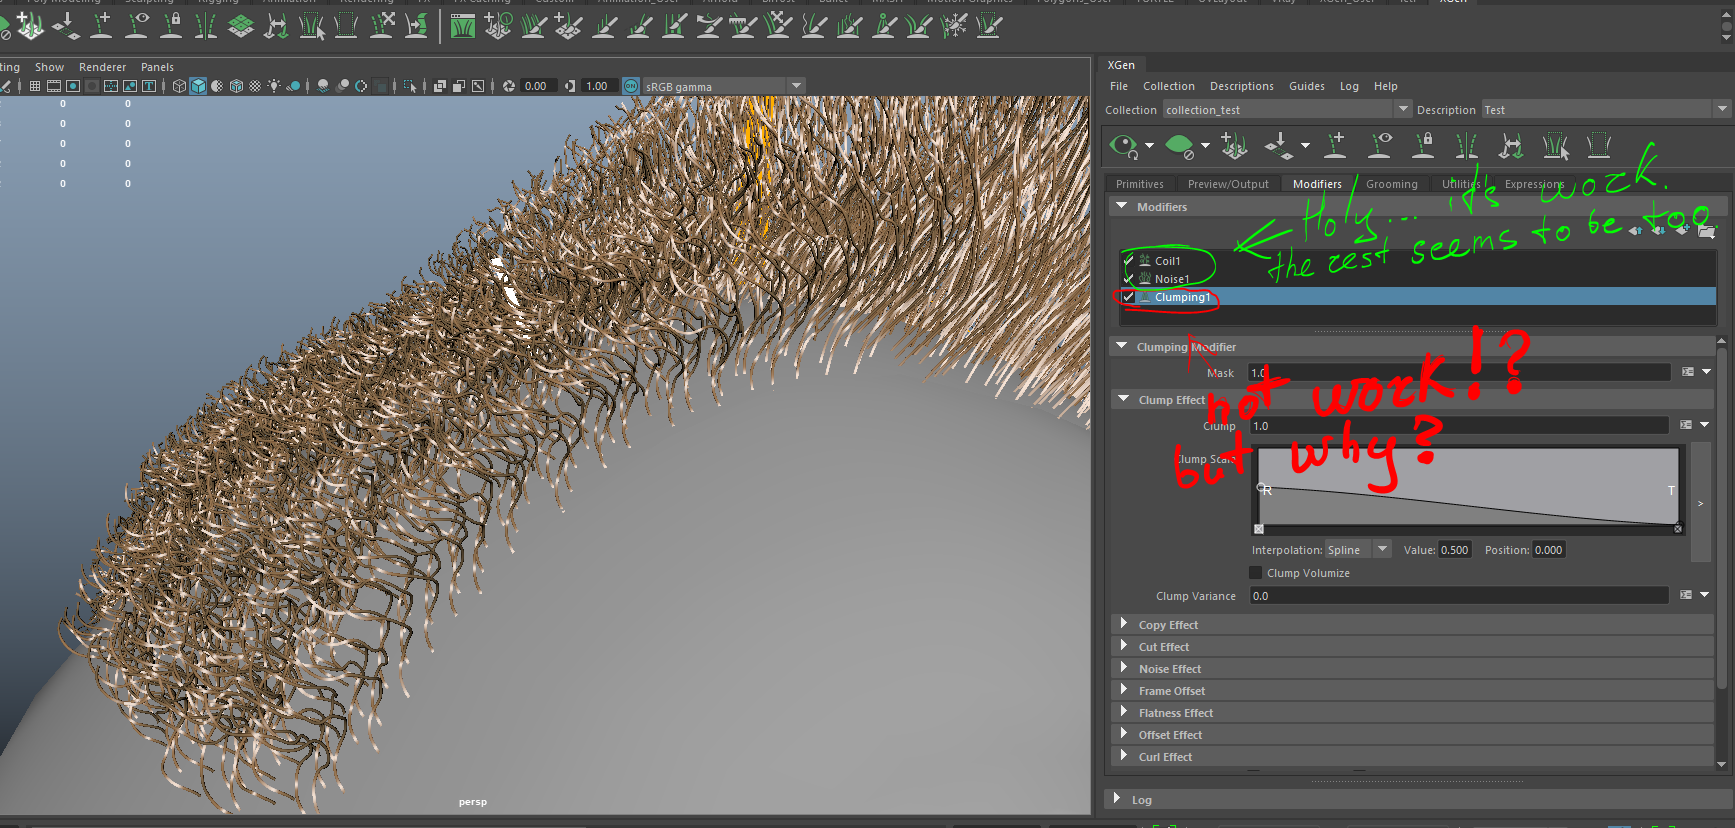Click XGen toolbar guide icon with a padlock
Screen dimensions: 1735x828
click(x=1423, y=146)
